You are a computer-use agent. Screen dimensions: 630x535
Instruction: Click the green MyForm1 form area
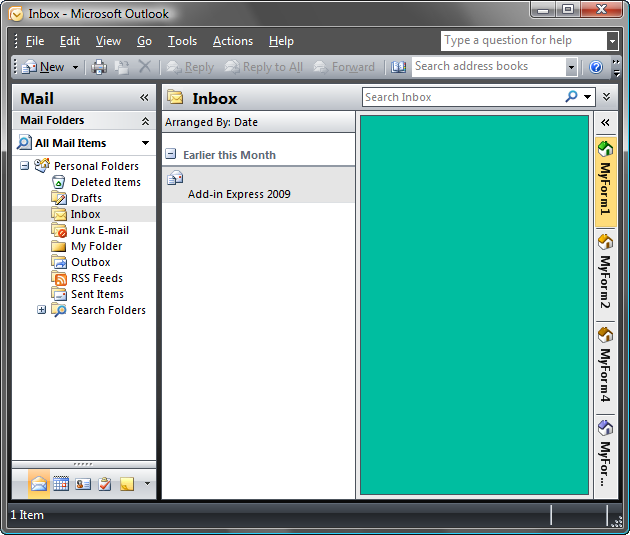pyautogui.click(x=474, y=305)
